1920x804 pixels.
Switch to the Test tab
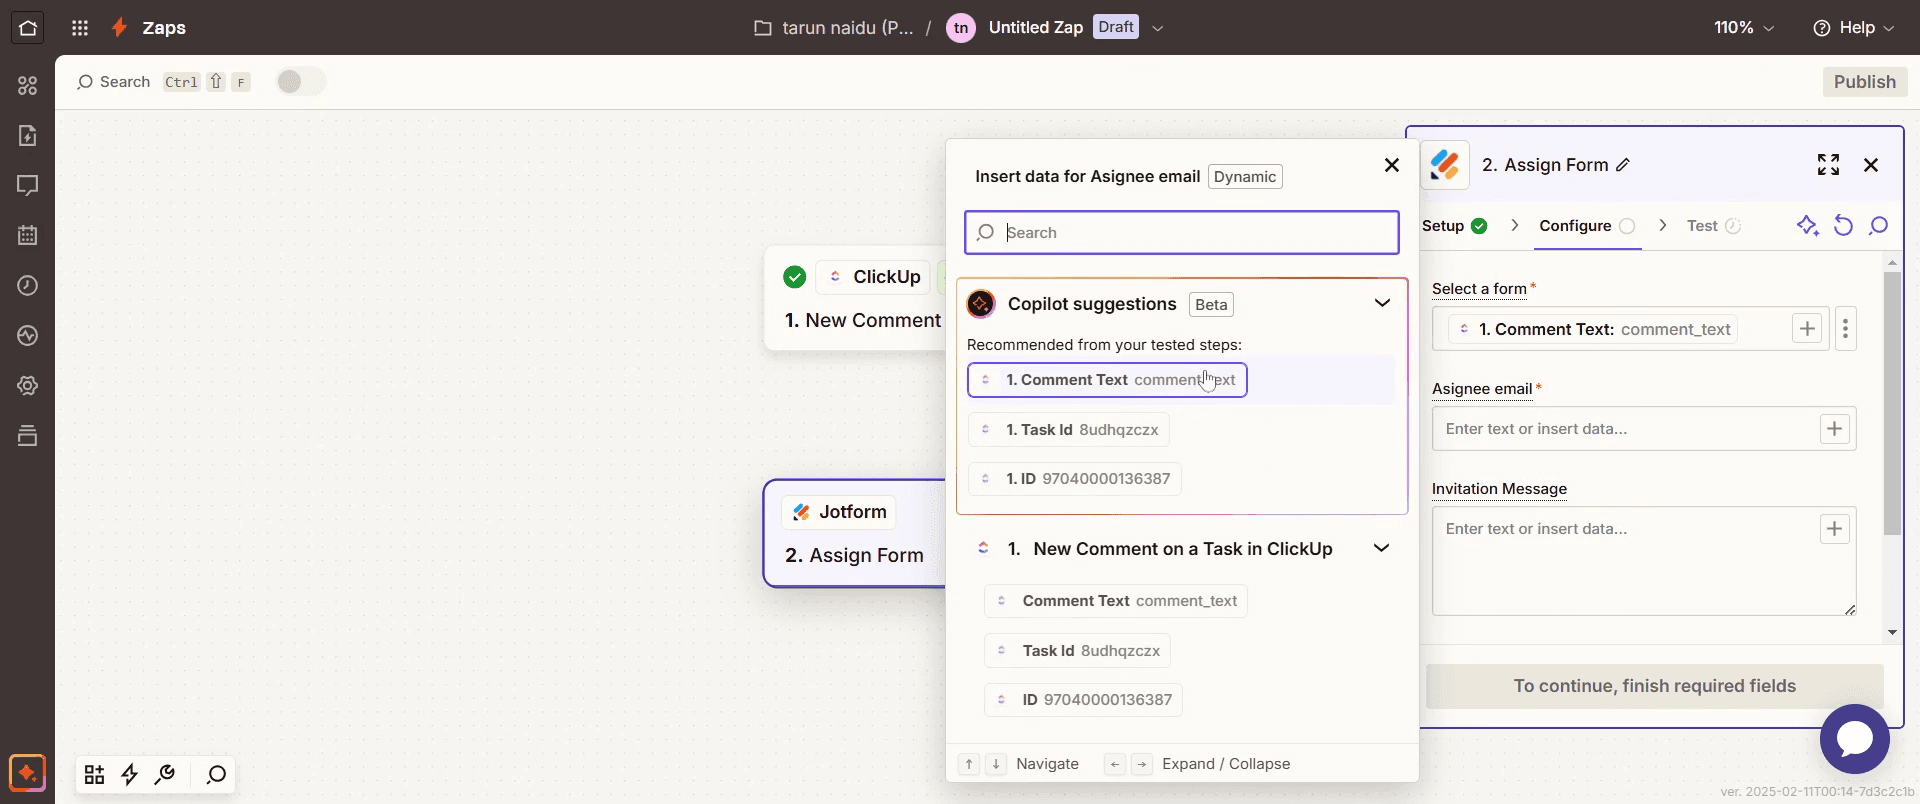point(1713,226)
